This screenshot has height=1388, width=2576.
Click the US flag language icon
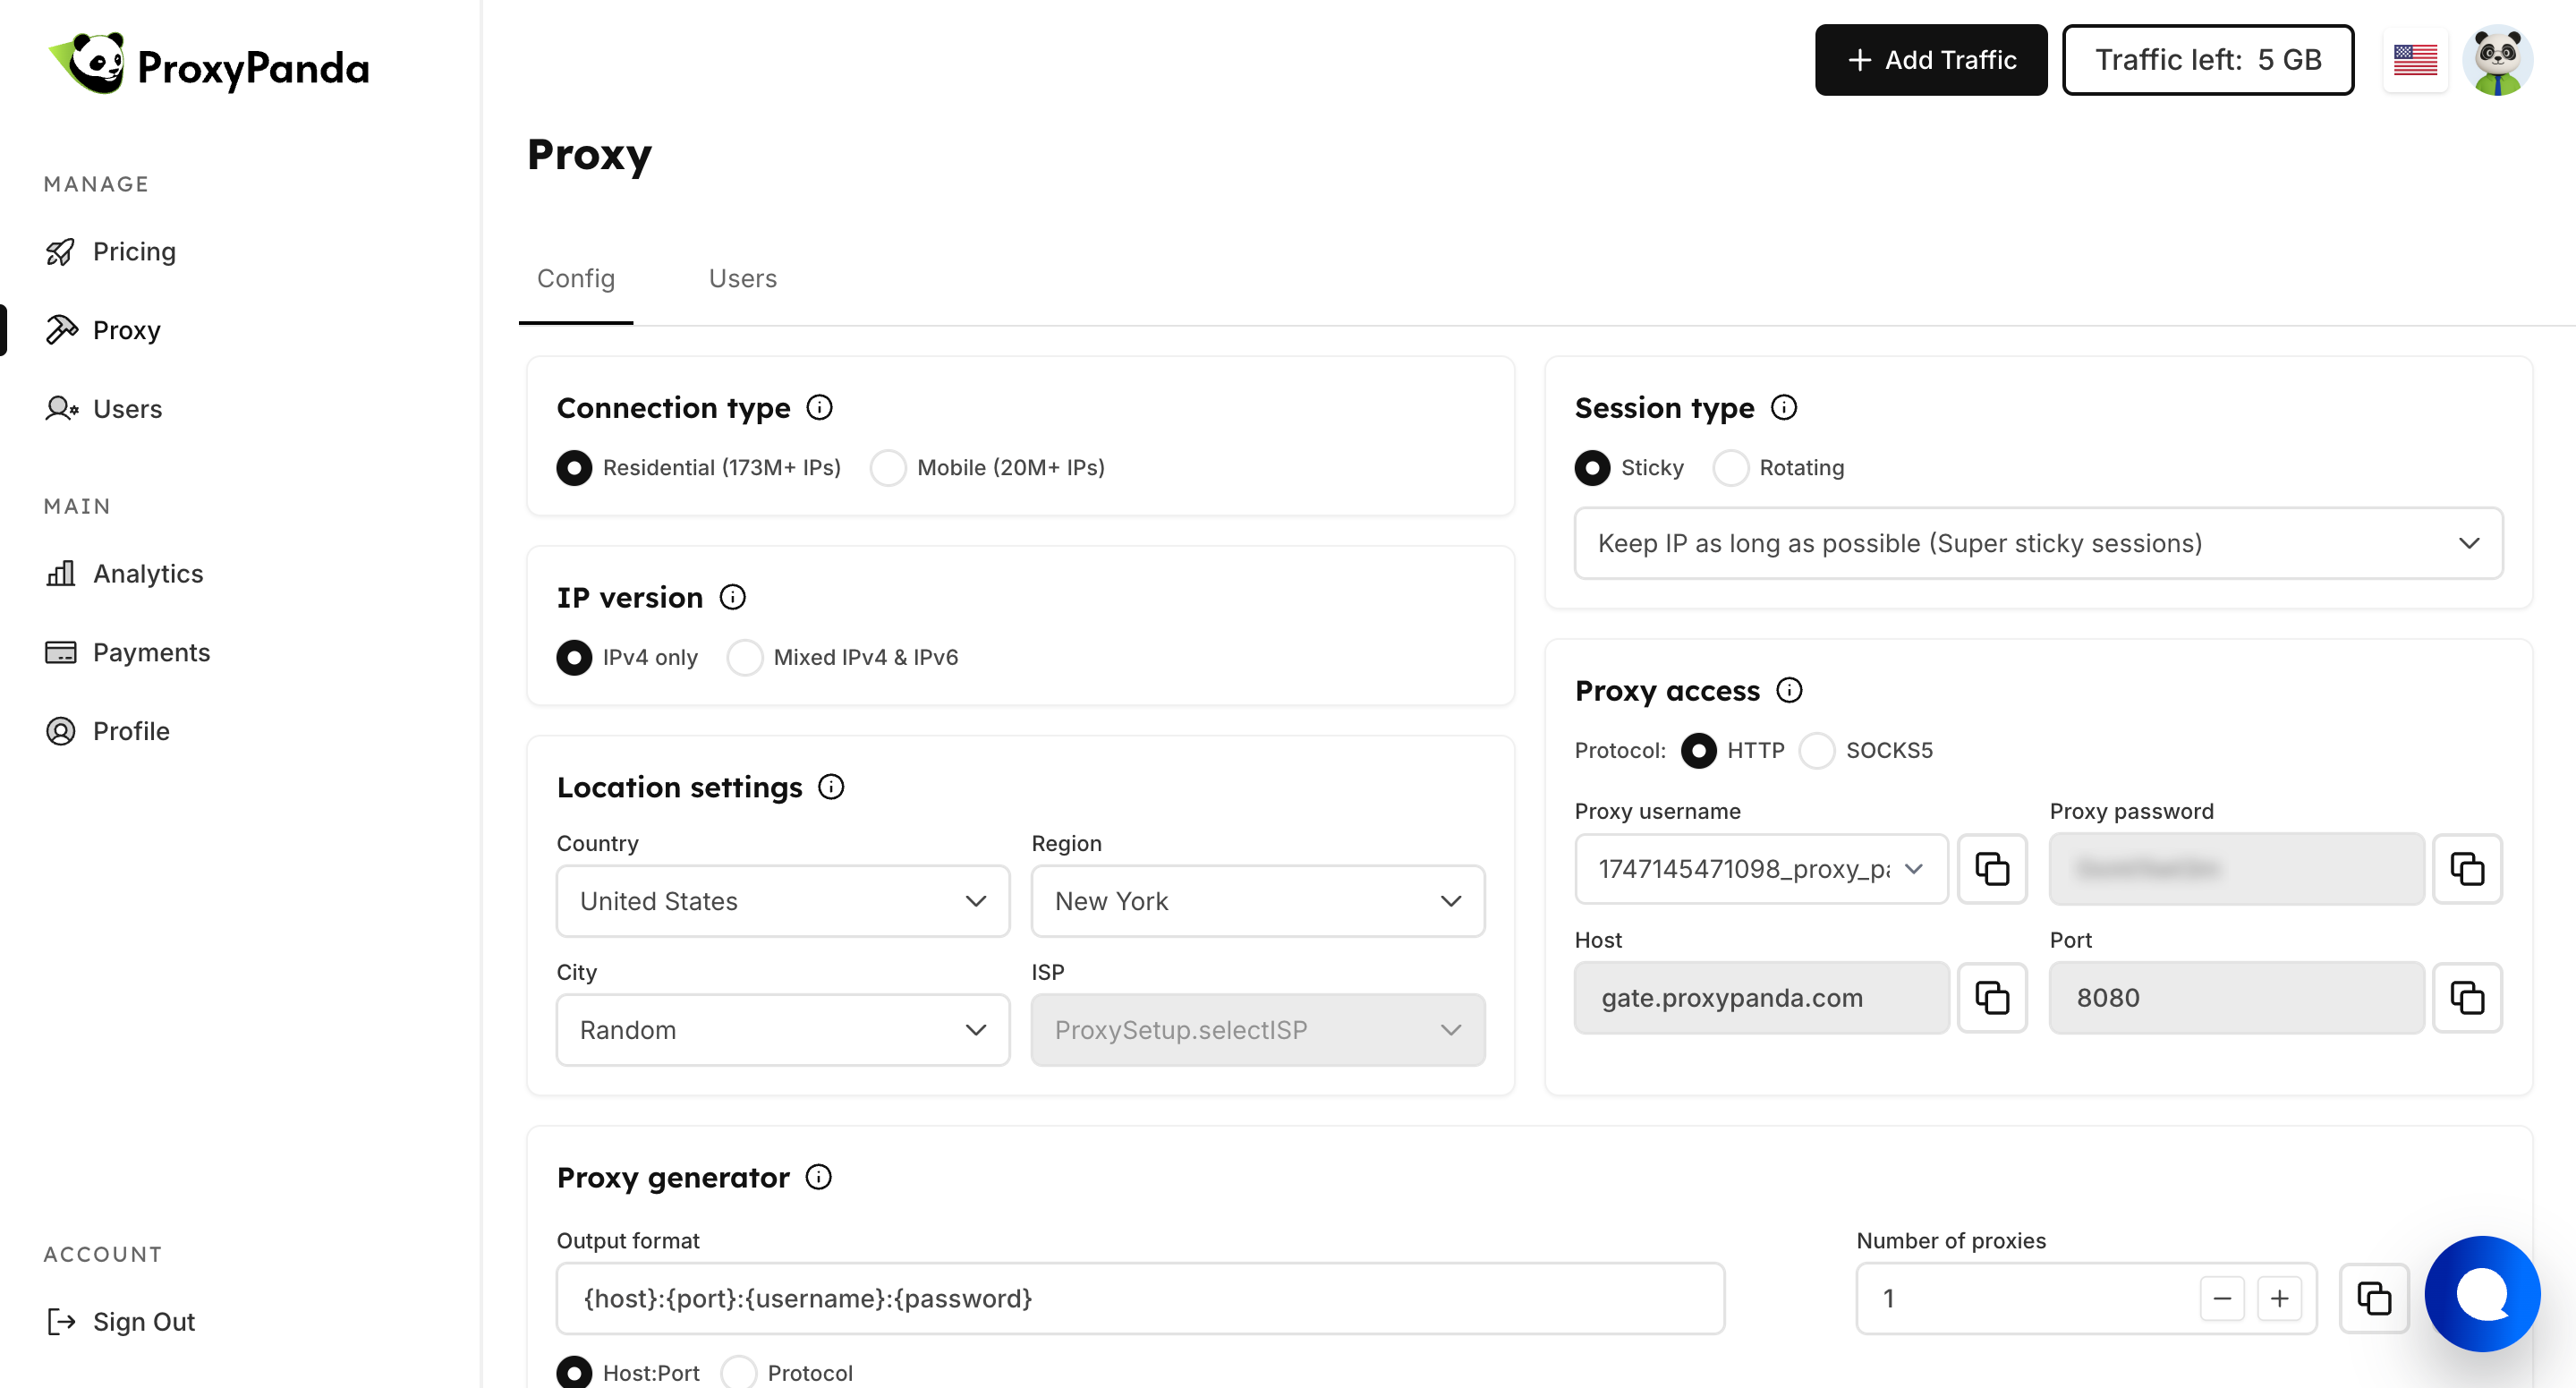(2415, 60)
